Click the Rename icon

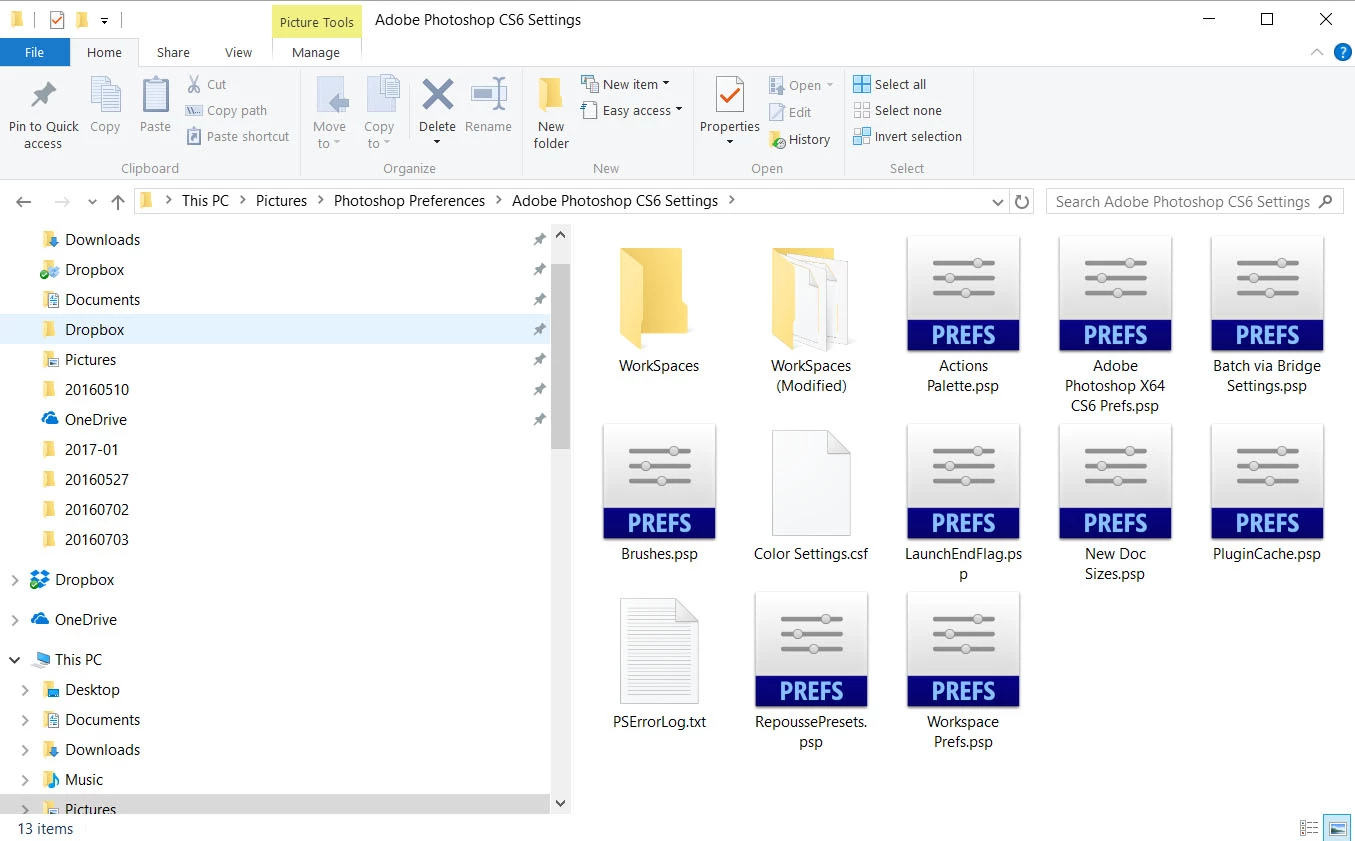point(488,96)
